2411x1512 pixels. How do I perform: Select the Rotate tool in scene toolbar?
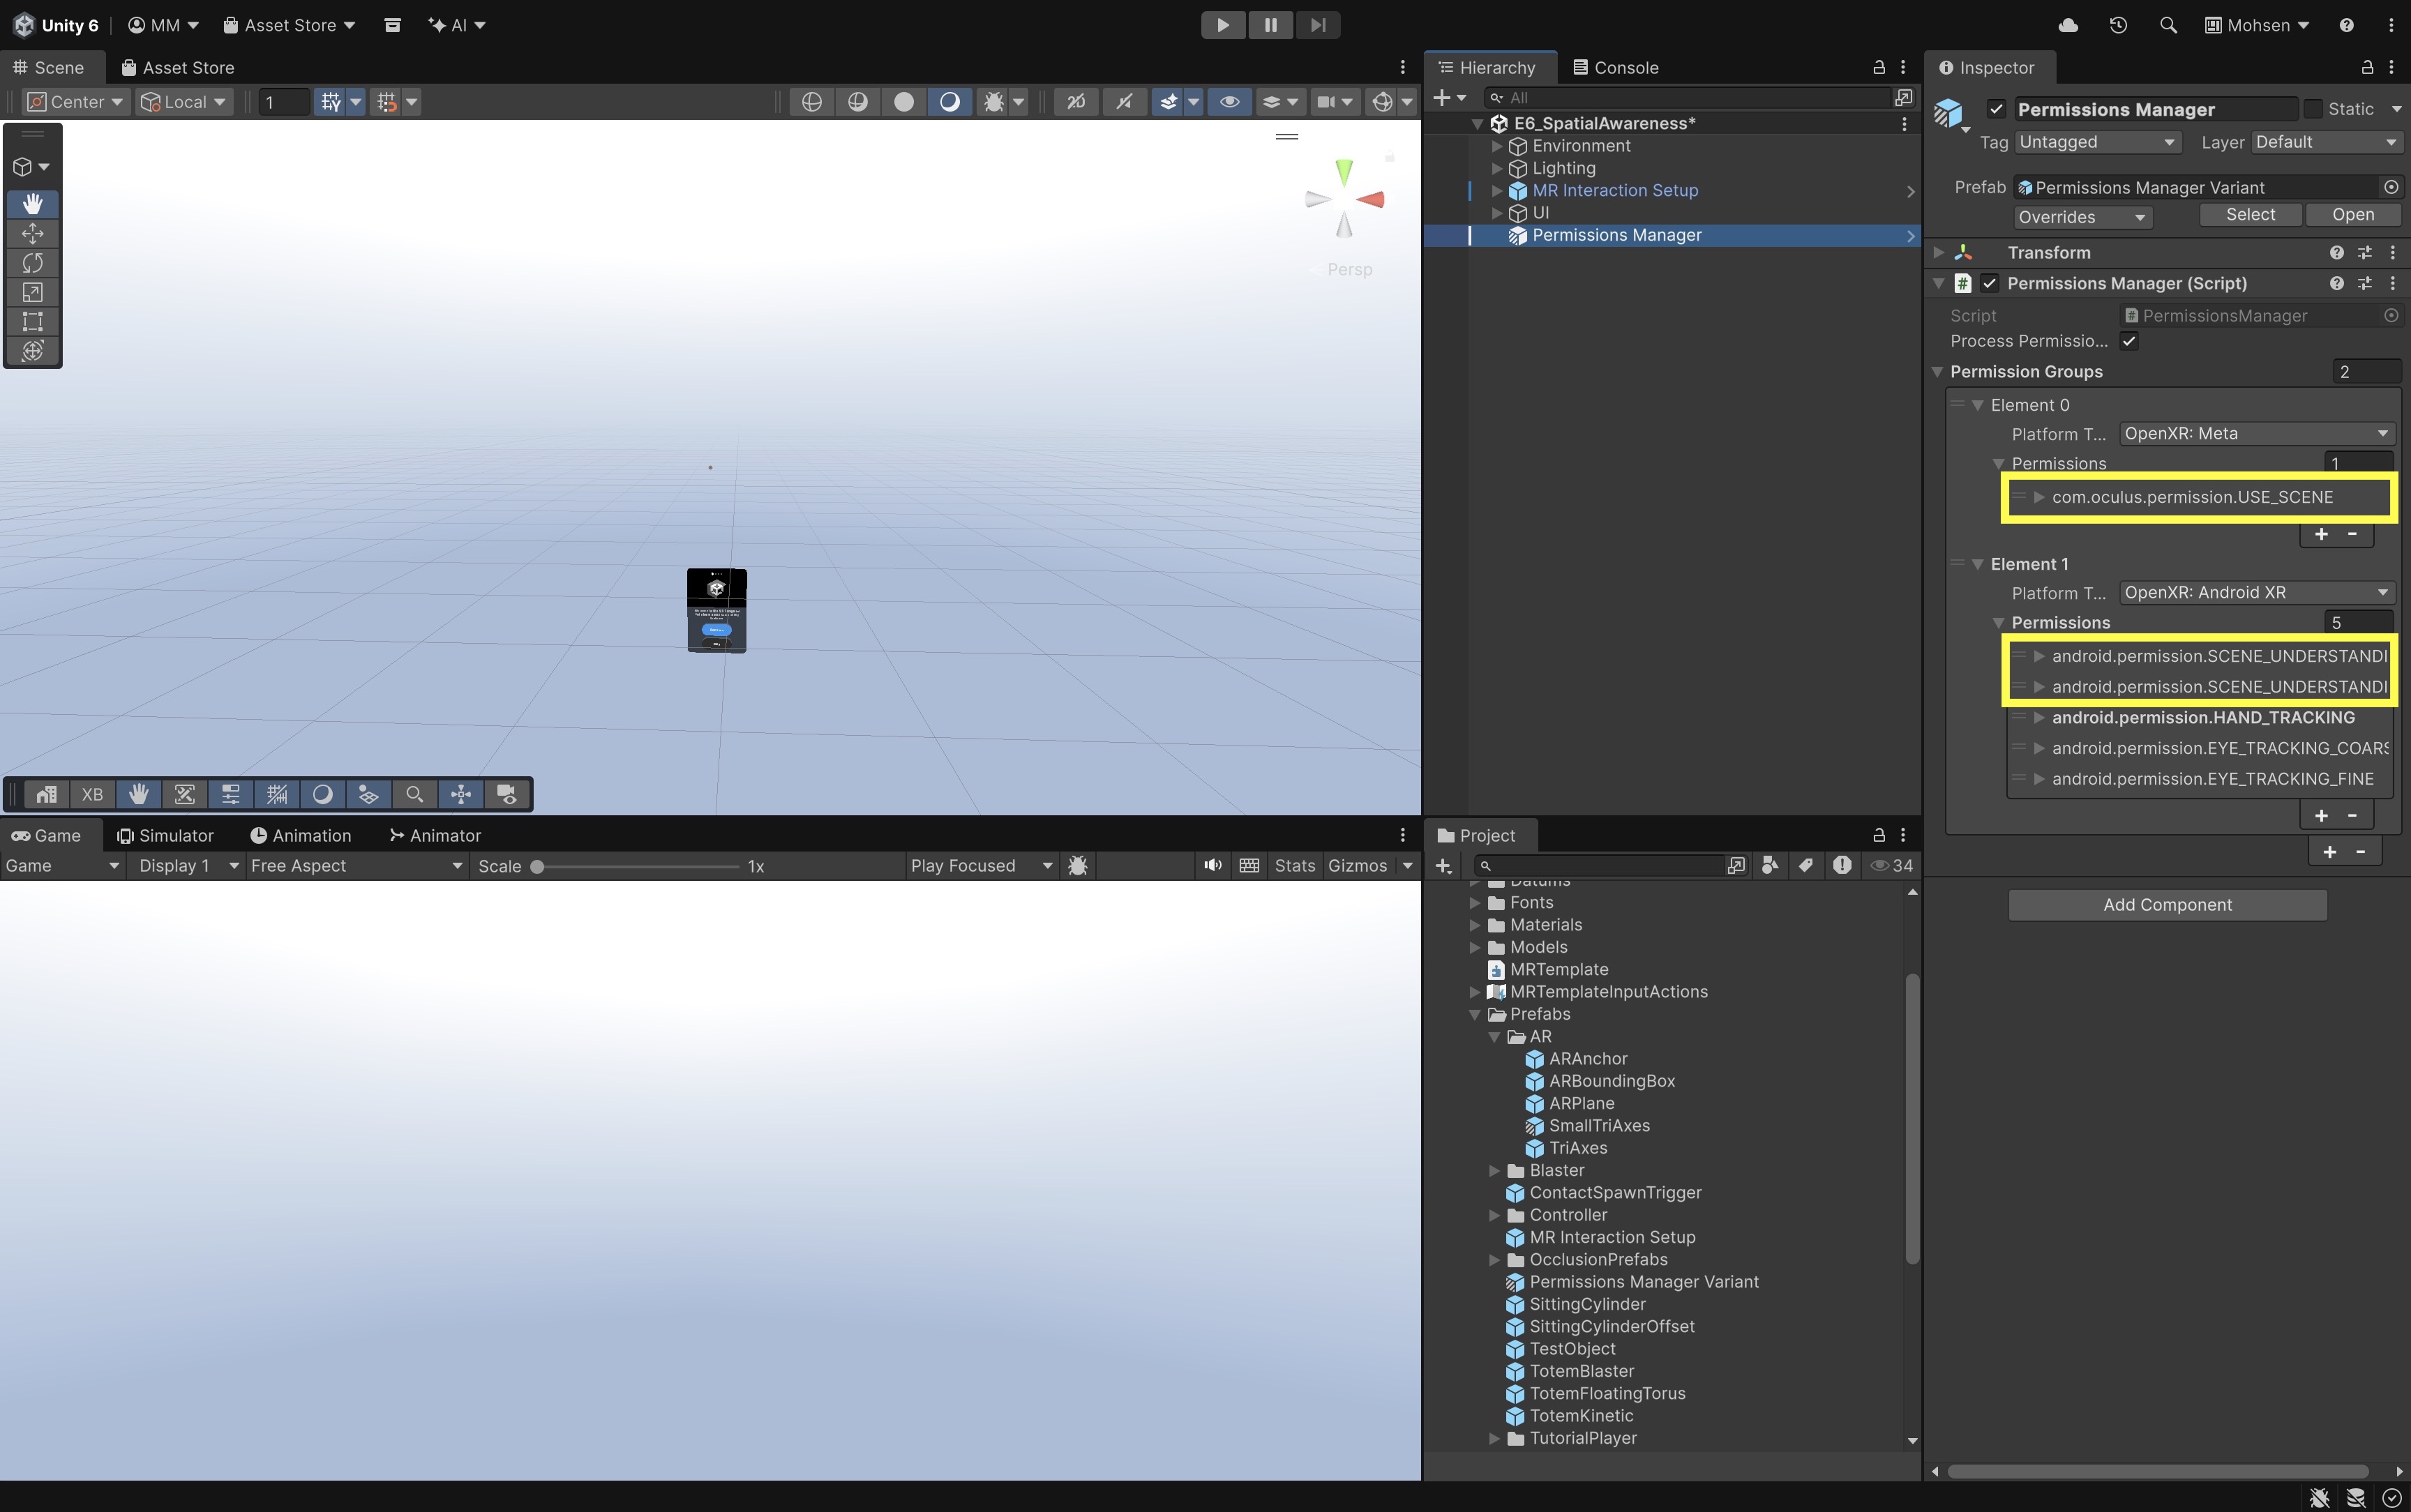tap(32, 262)
